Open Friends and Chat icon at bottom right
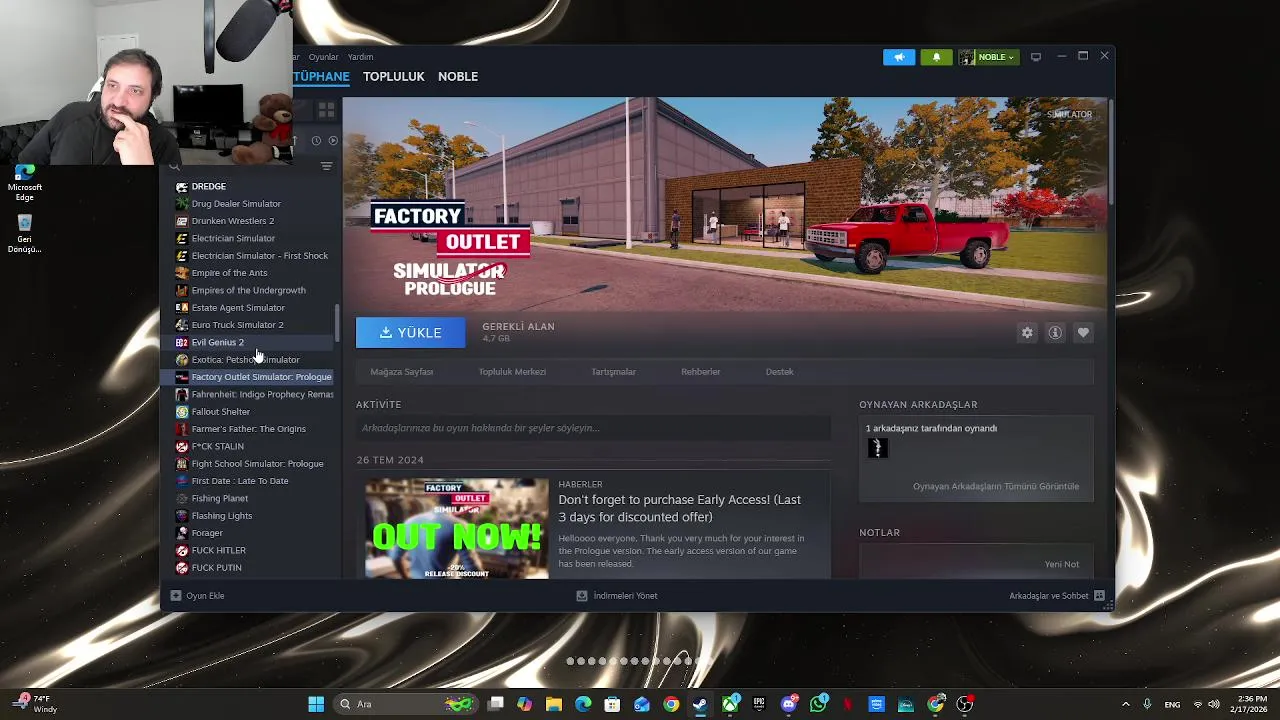 (1099, 596)
